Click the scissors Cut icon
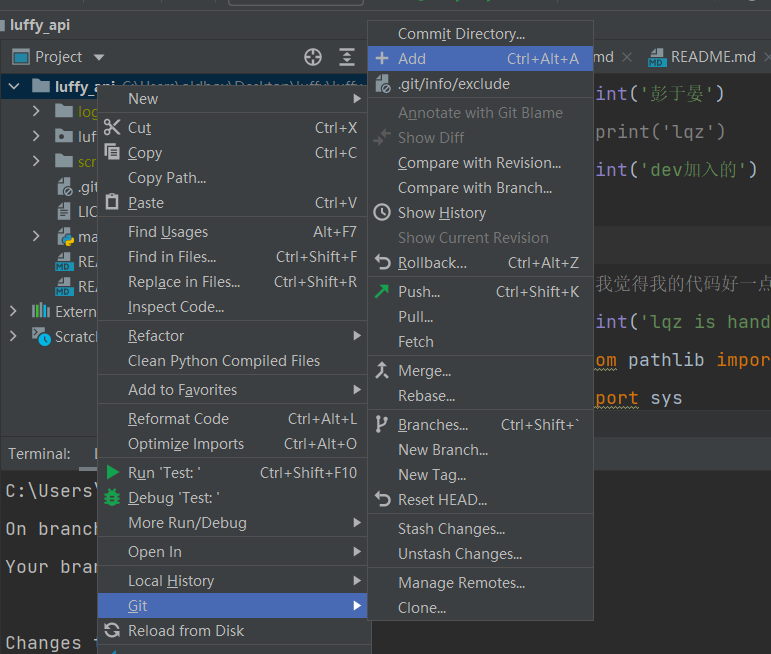This screenshot has height=654, width=771. pos(112,128)
